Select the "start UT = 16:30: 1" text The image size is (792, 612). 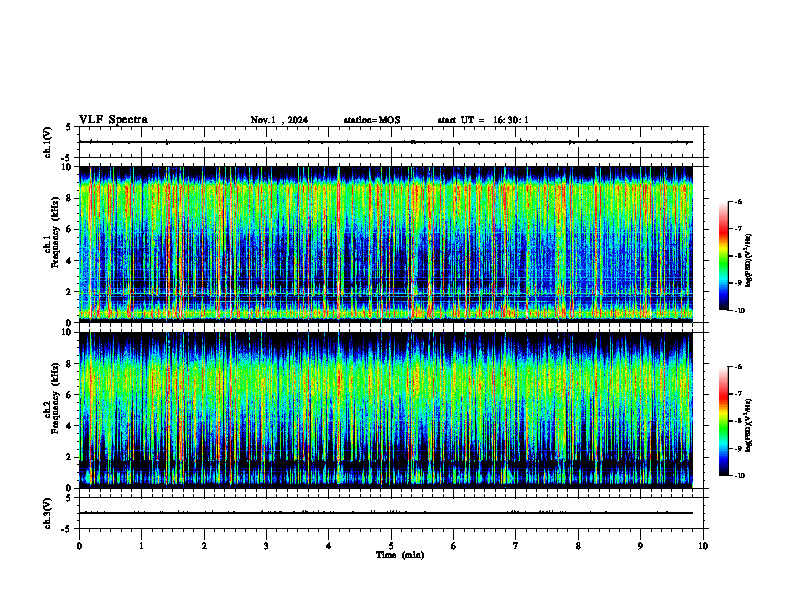(483, 120)
